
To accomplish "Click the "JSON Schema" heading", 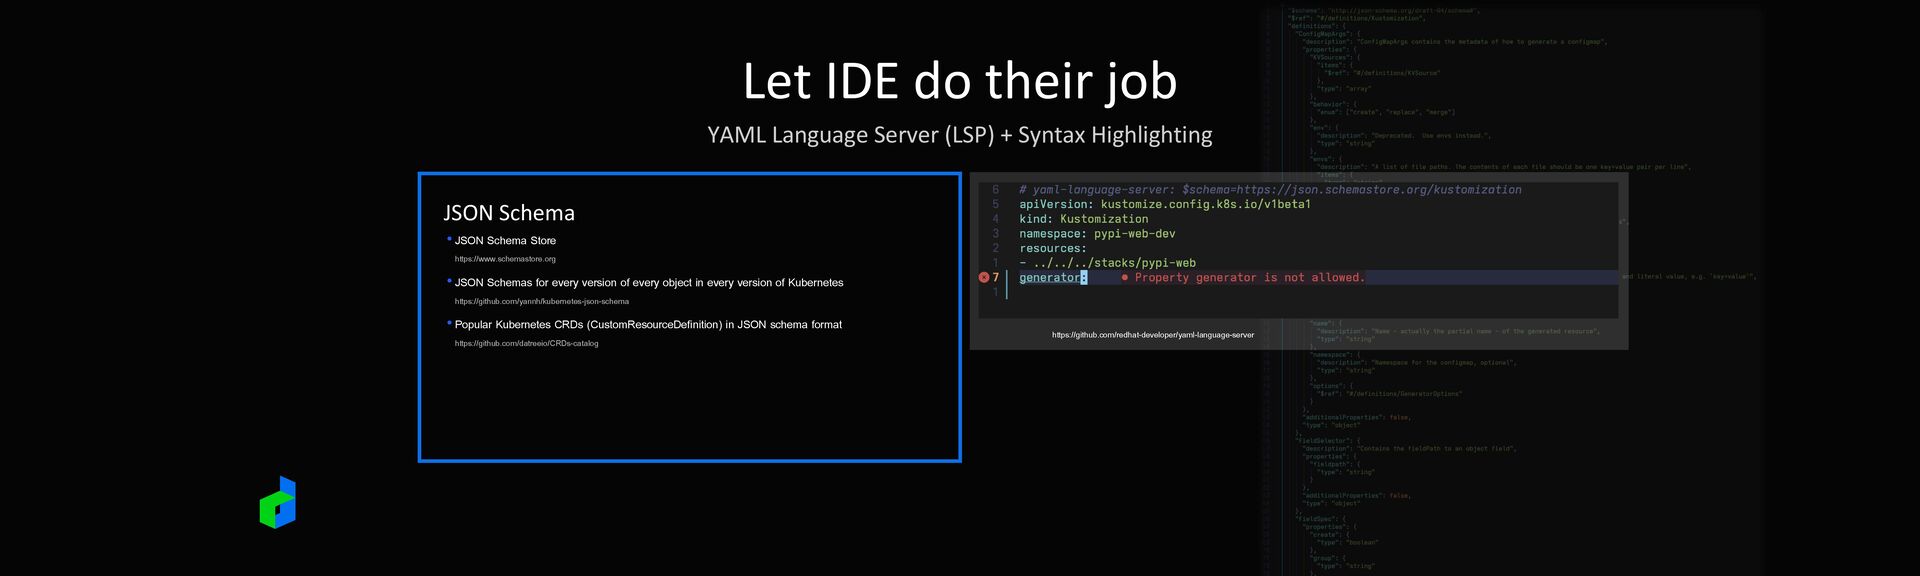I will (x=509, y=213).
